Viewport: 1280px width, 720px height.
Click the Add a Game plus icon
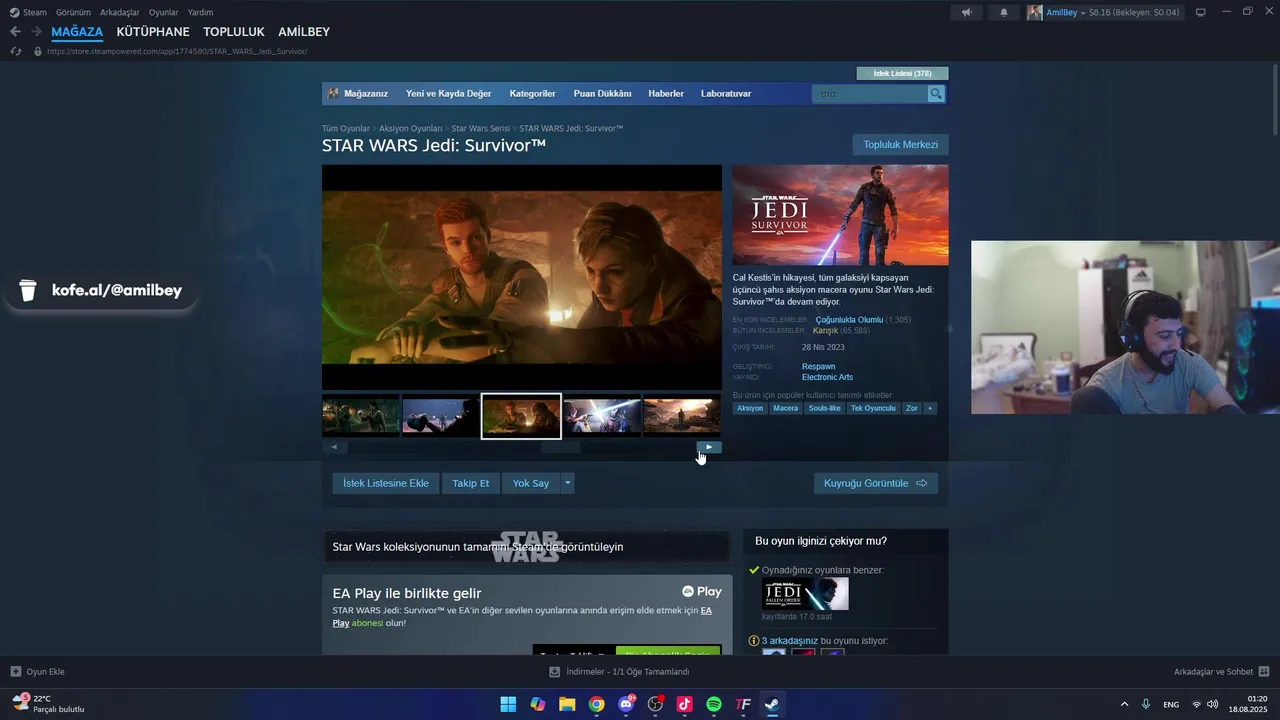(16, 671)
